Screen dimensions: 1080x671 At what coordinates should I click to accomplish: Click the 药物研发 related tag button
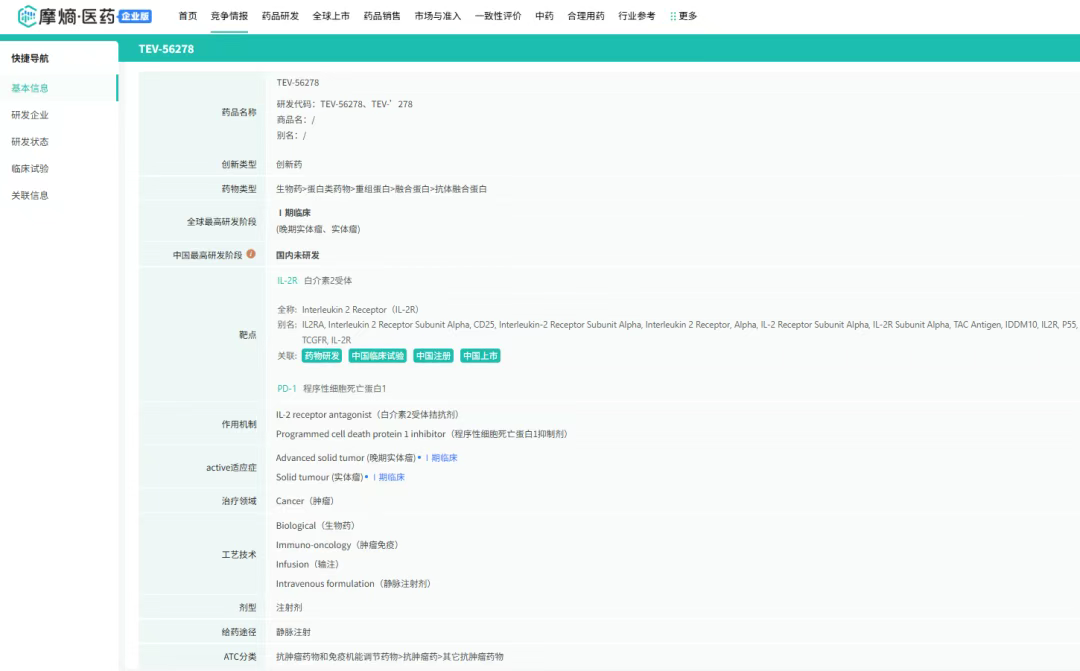click(x=322, y=356)
